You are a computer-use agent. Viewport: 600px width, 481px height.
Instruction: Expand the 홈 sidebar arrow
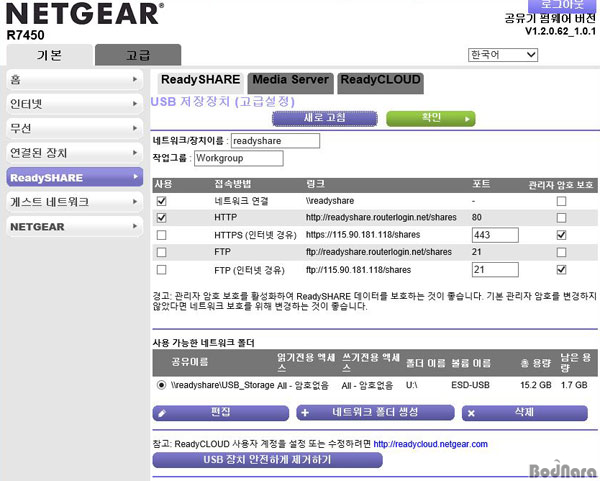click(x=135, y=79)
